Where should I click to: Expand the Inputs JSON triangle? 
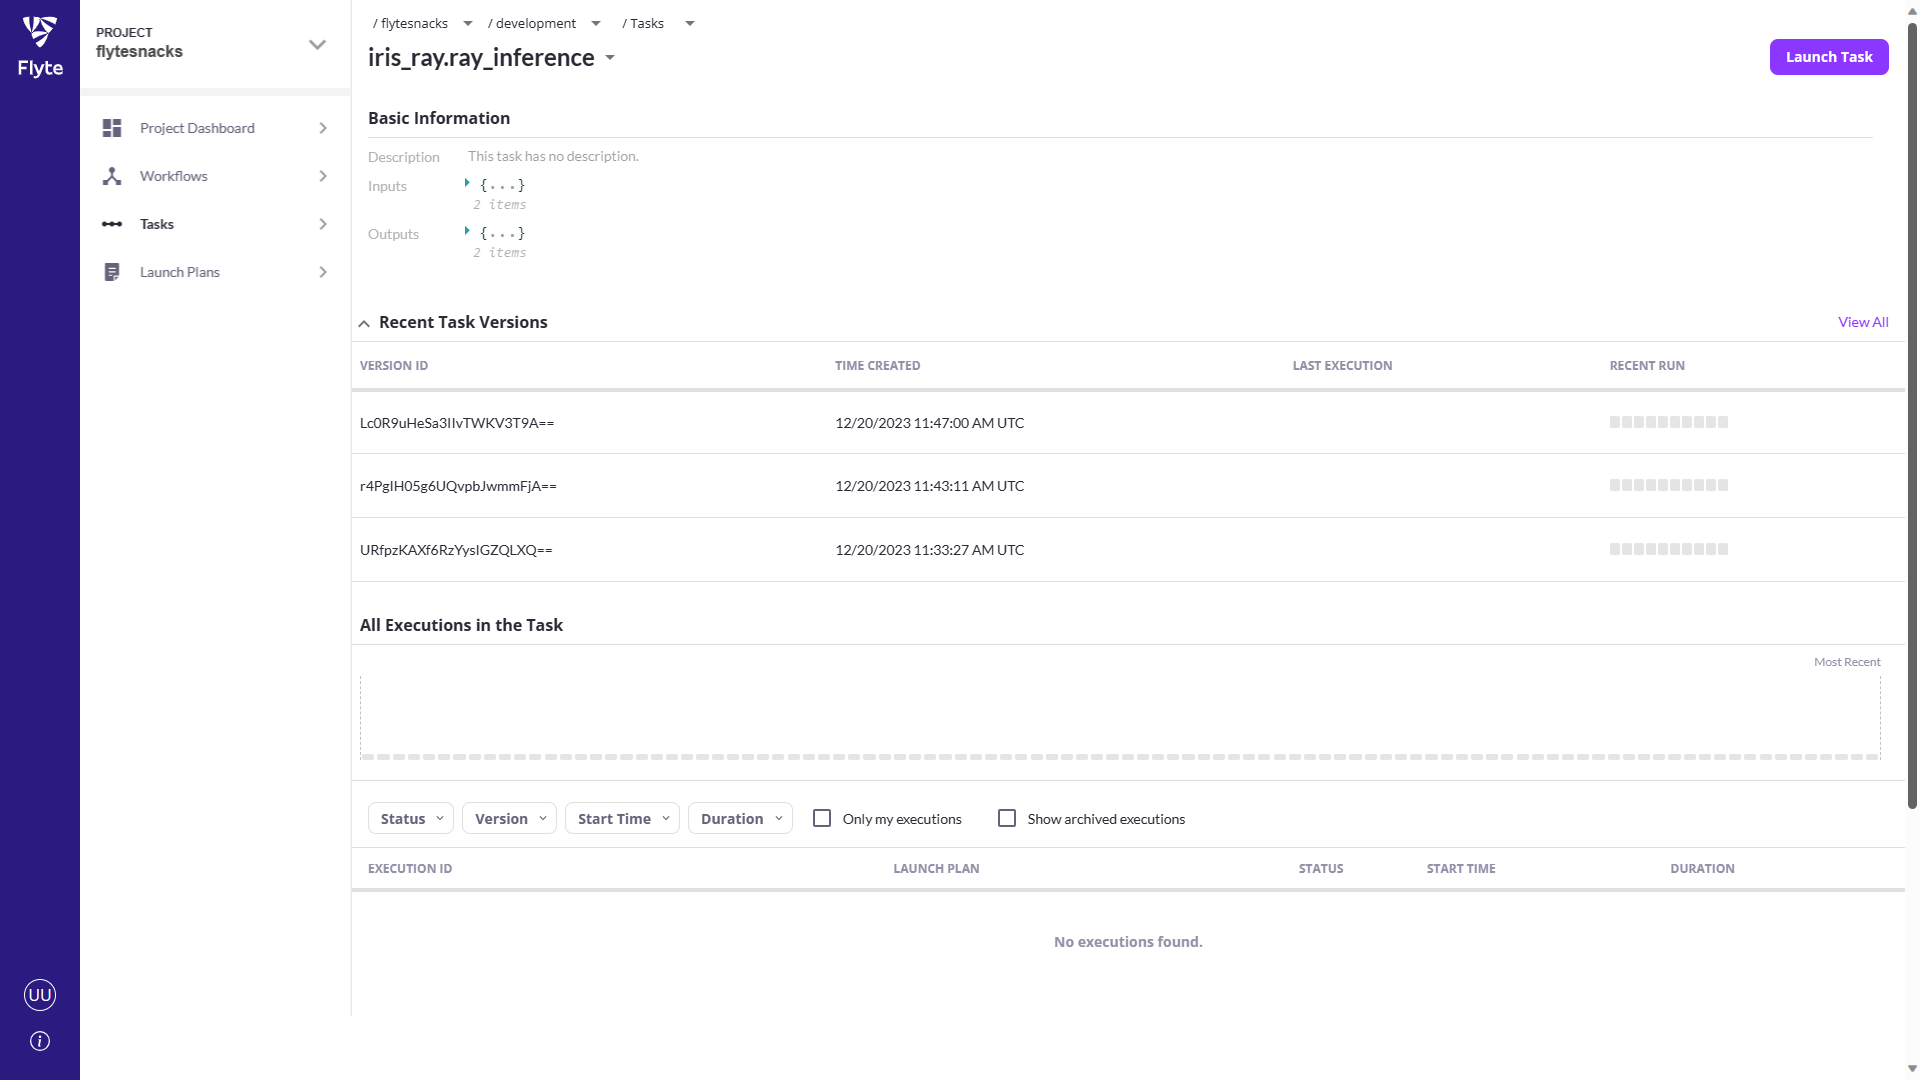coord(467,184)
